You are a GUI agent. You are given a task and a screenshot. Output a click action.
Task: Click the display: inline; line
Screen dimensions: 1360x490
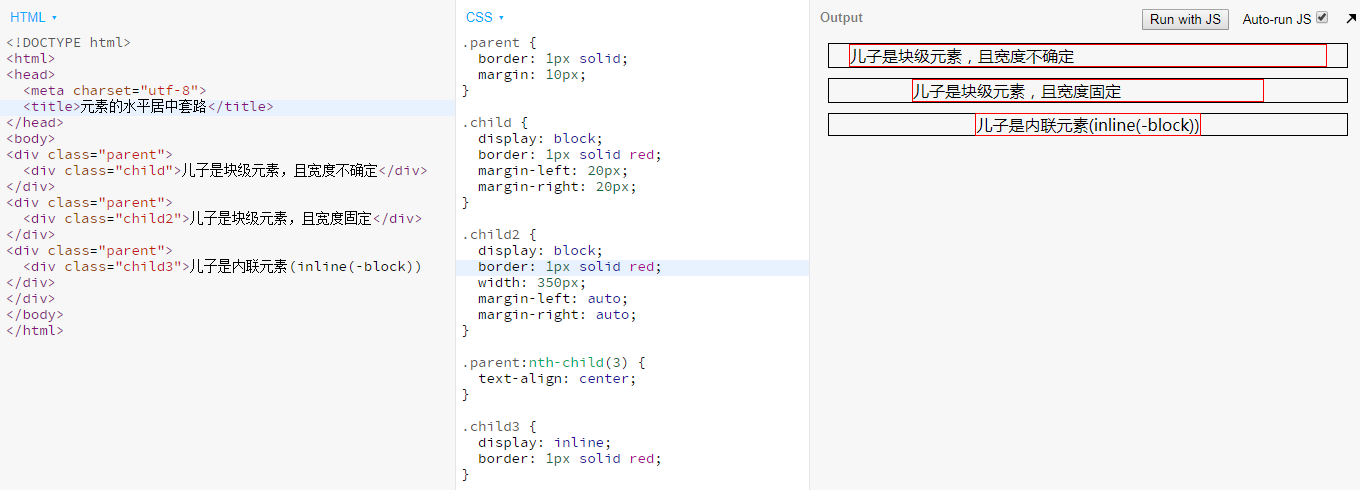[544, 442]
